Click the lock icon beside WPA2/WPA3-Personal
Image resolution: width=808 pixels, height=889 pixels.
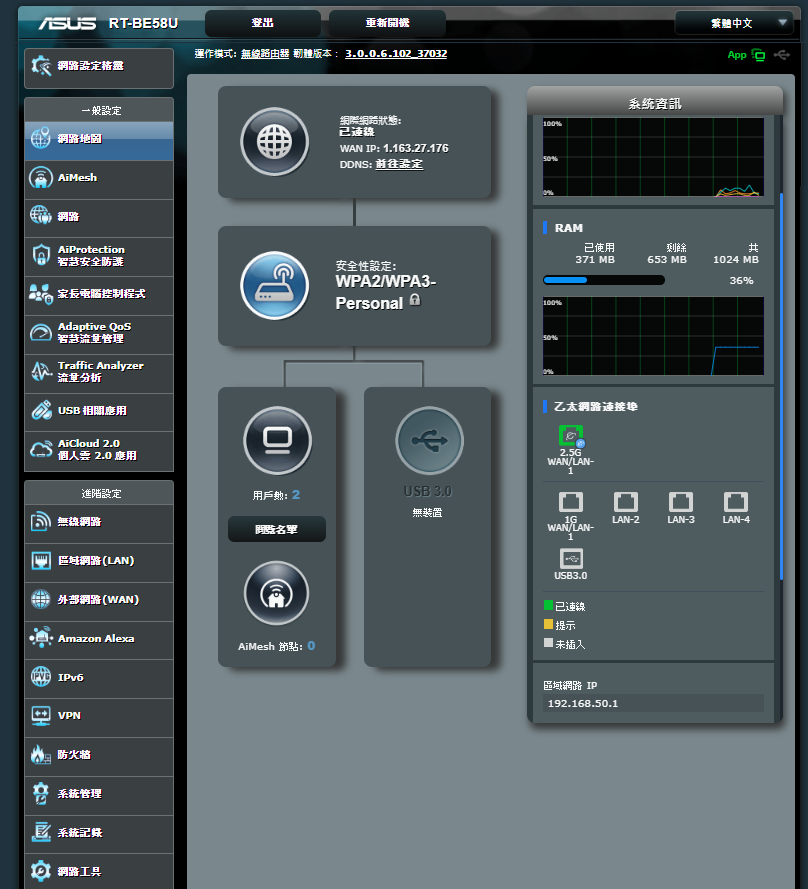pos(415,300)
